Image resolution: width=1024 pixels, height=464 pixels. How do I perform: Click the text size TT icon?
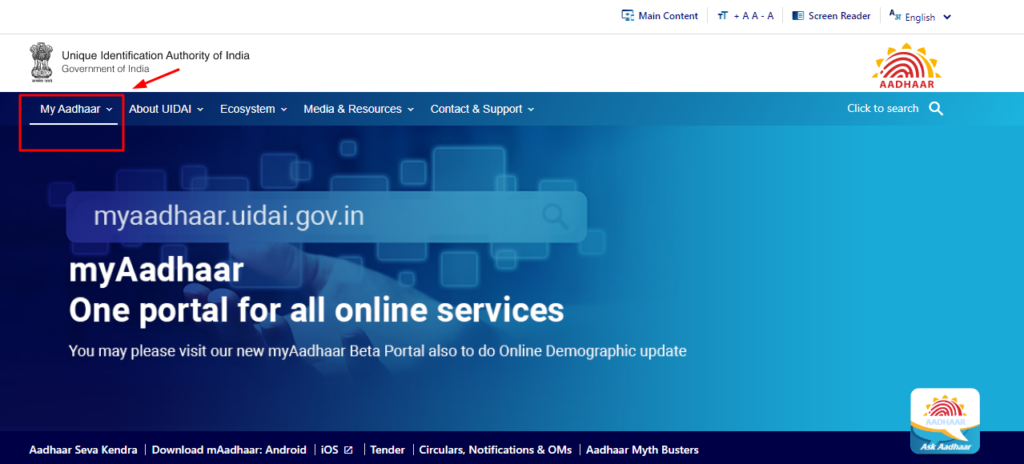point(722,16)
